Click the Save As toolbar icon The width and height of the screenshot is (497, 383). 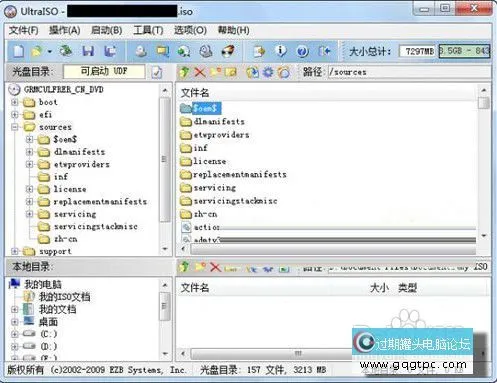tap(110, 51)
